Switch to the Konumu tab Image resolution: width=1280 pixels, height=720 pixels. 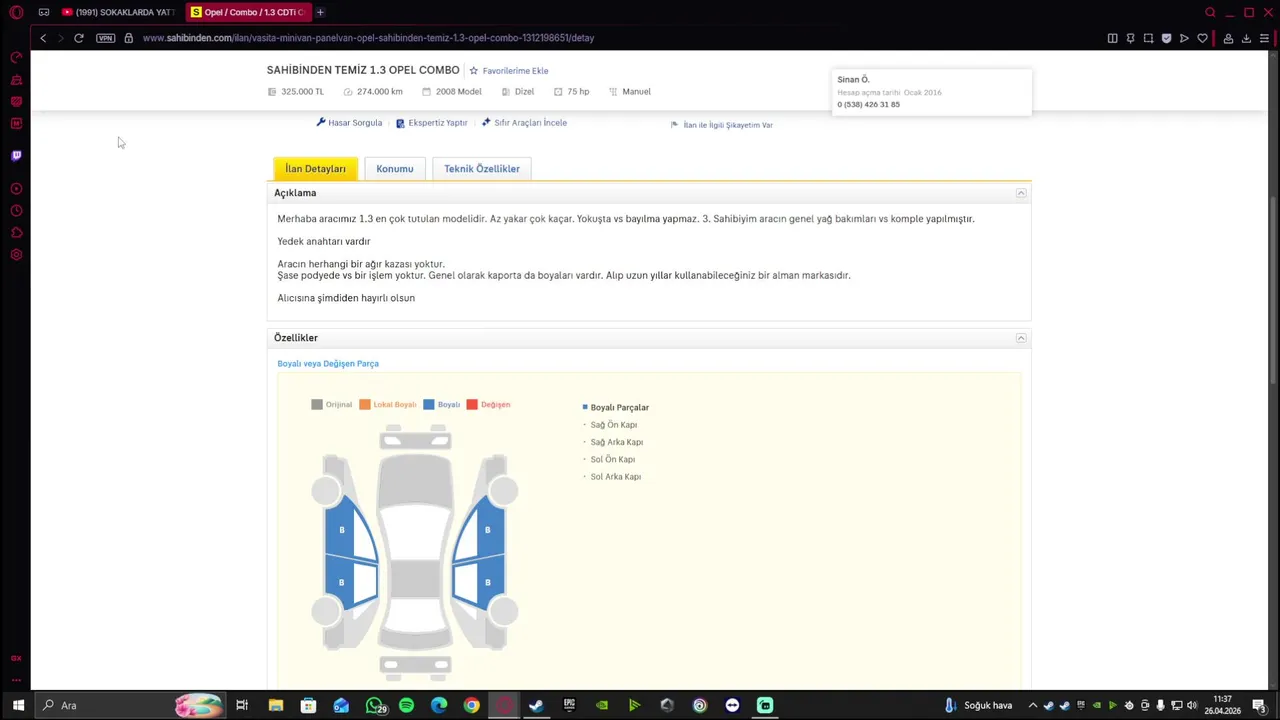(395, 169)
